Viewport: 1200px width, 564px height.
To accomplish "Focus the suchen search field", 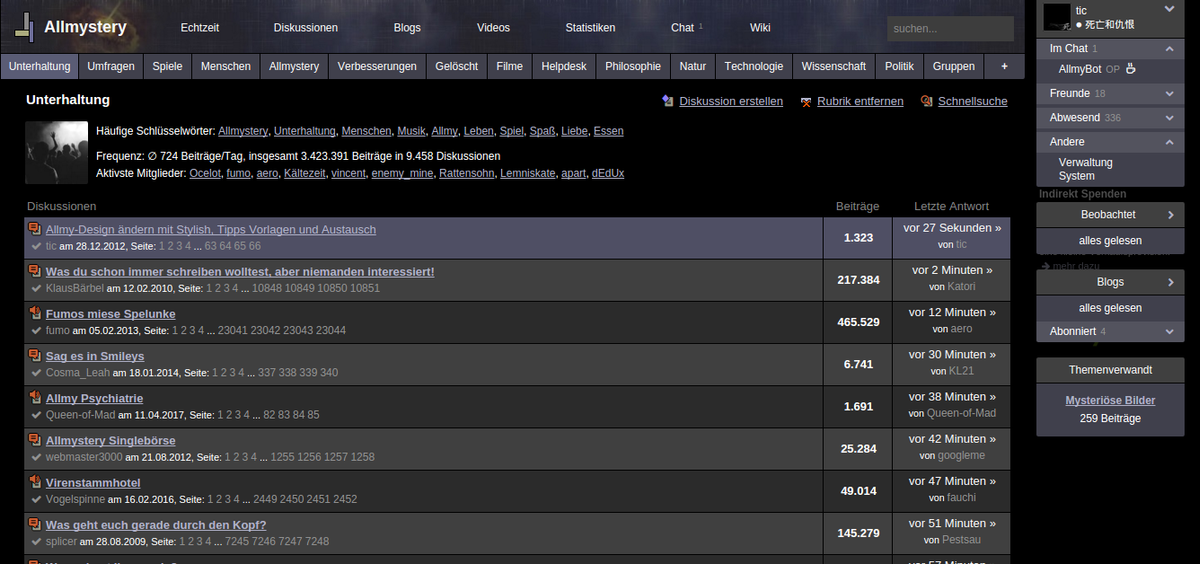I will (951, 29).
